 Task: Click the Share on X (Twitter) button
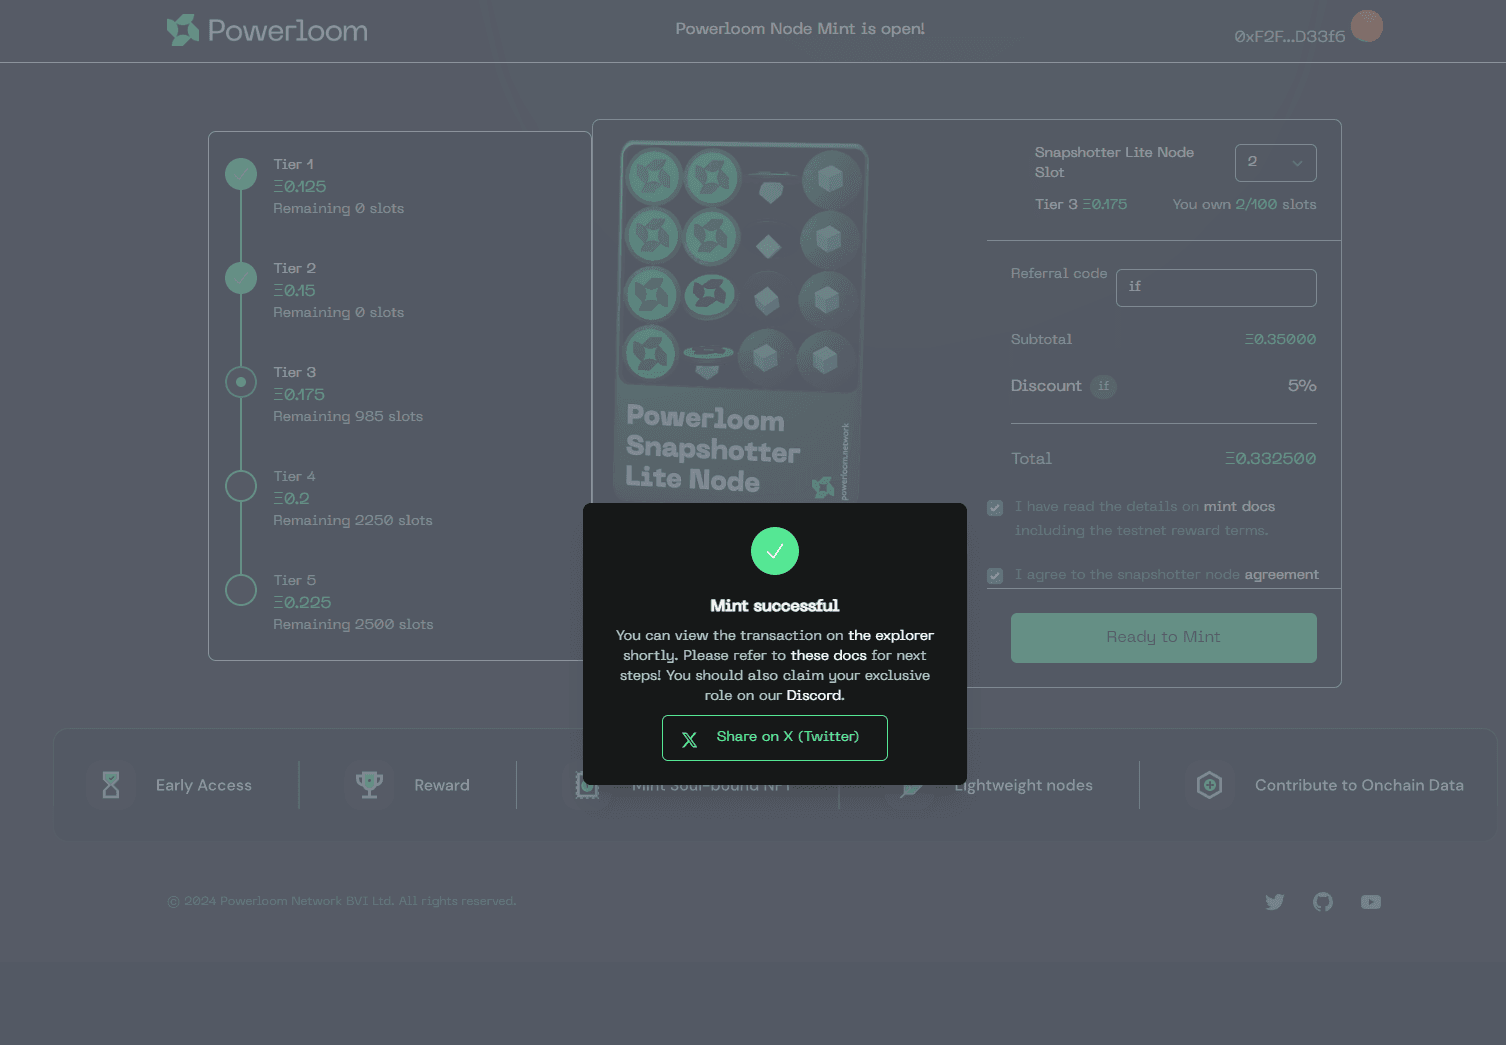coord(775,738)
